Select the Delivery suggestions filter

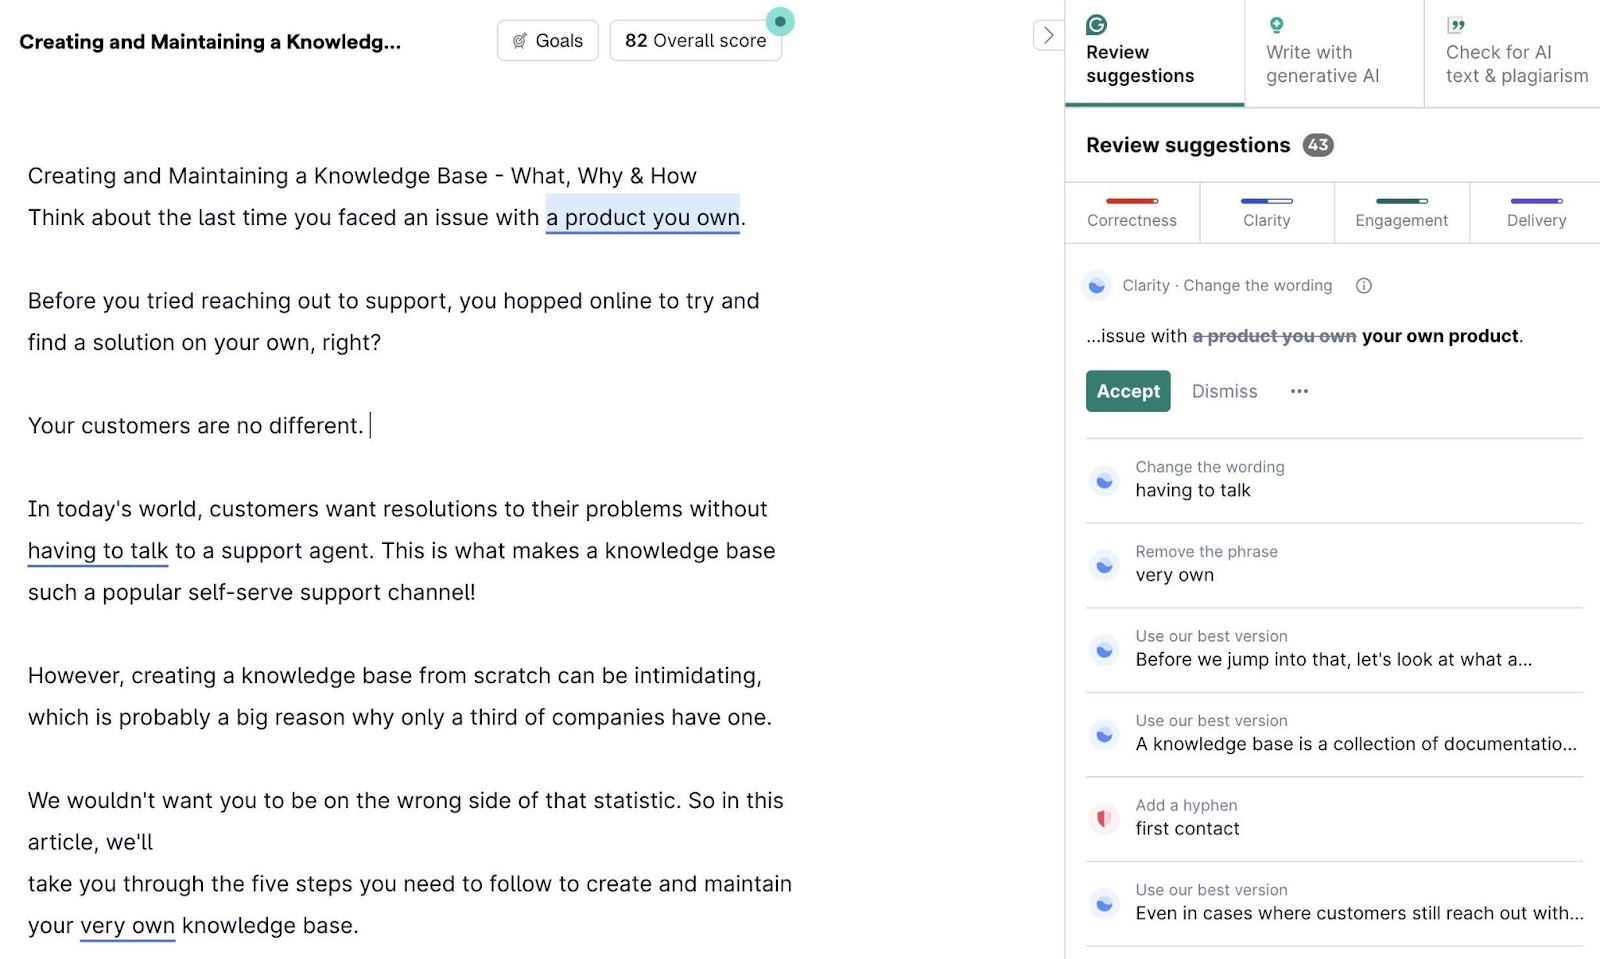[x=1535, y=213]
